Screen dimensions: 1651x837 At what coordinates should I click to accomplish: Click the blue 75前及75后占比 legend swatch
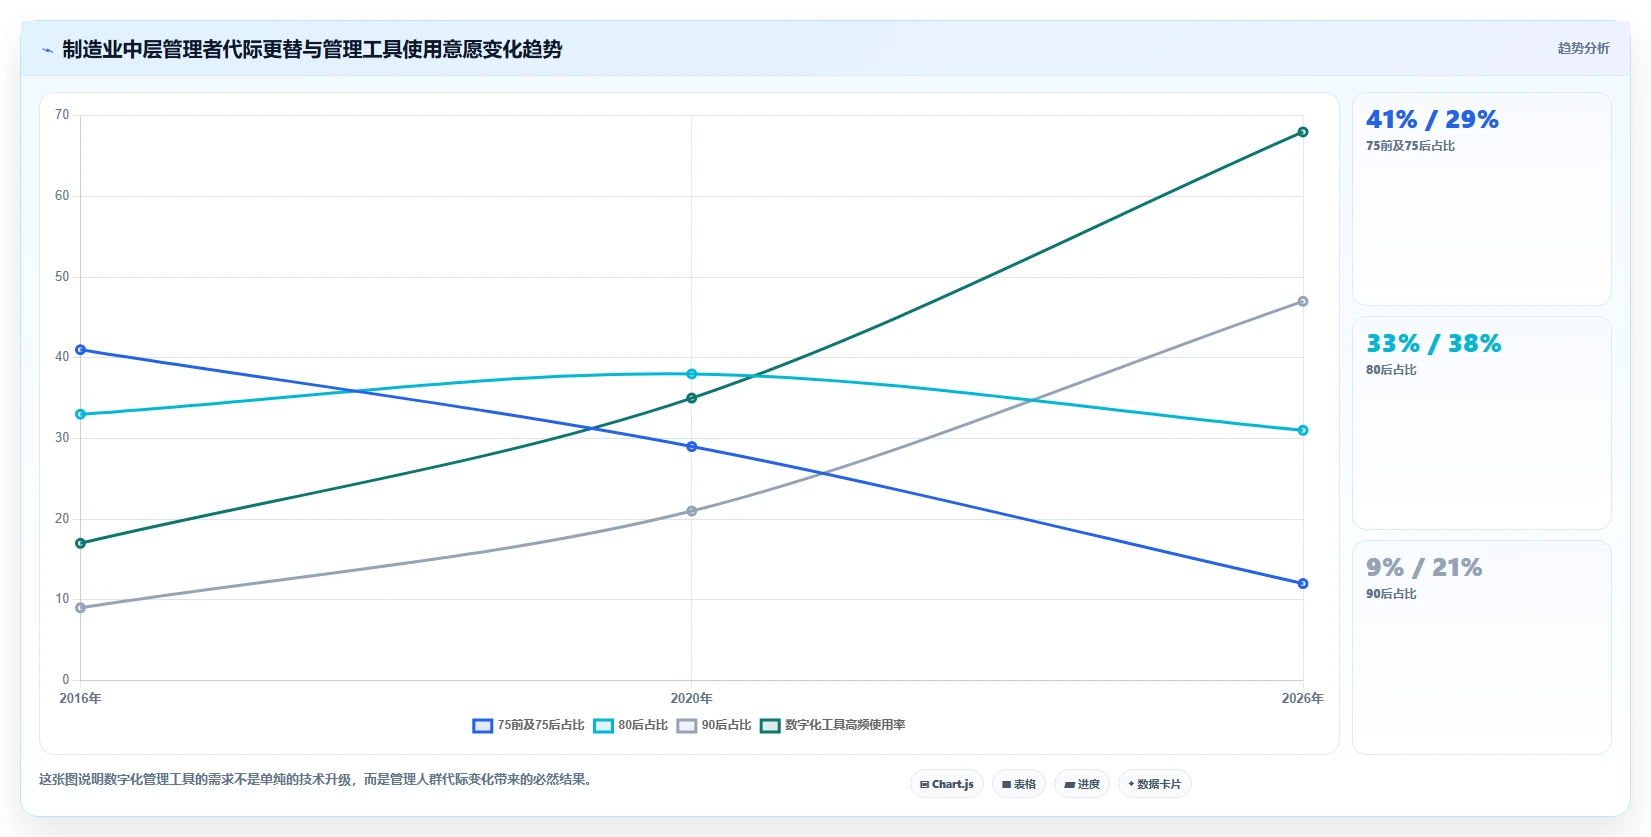coord(483,726)
